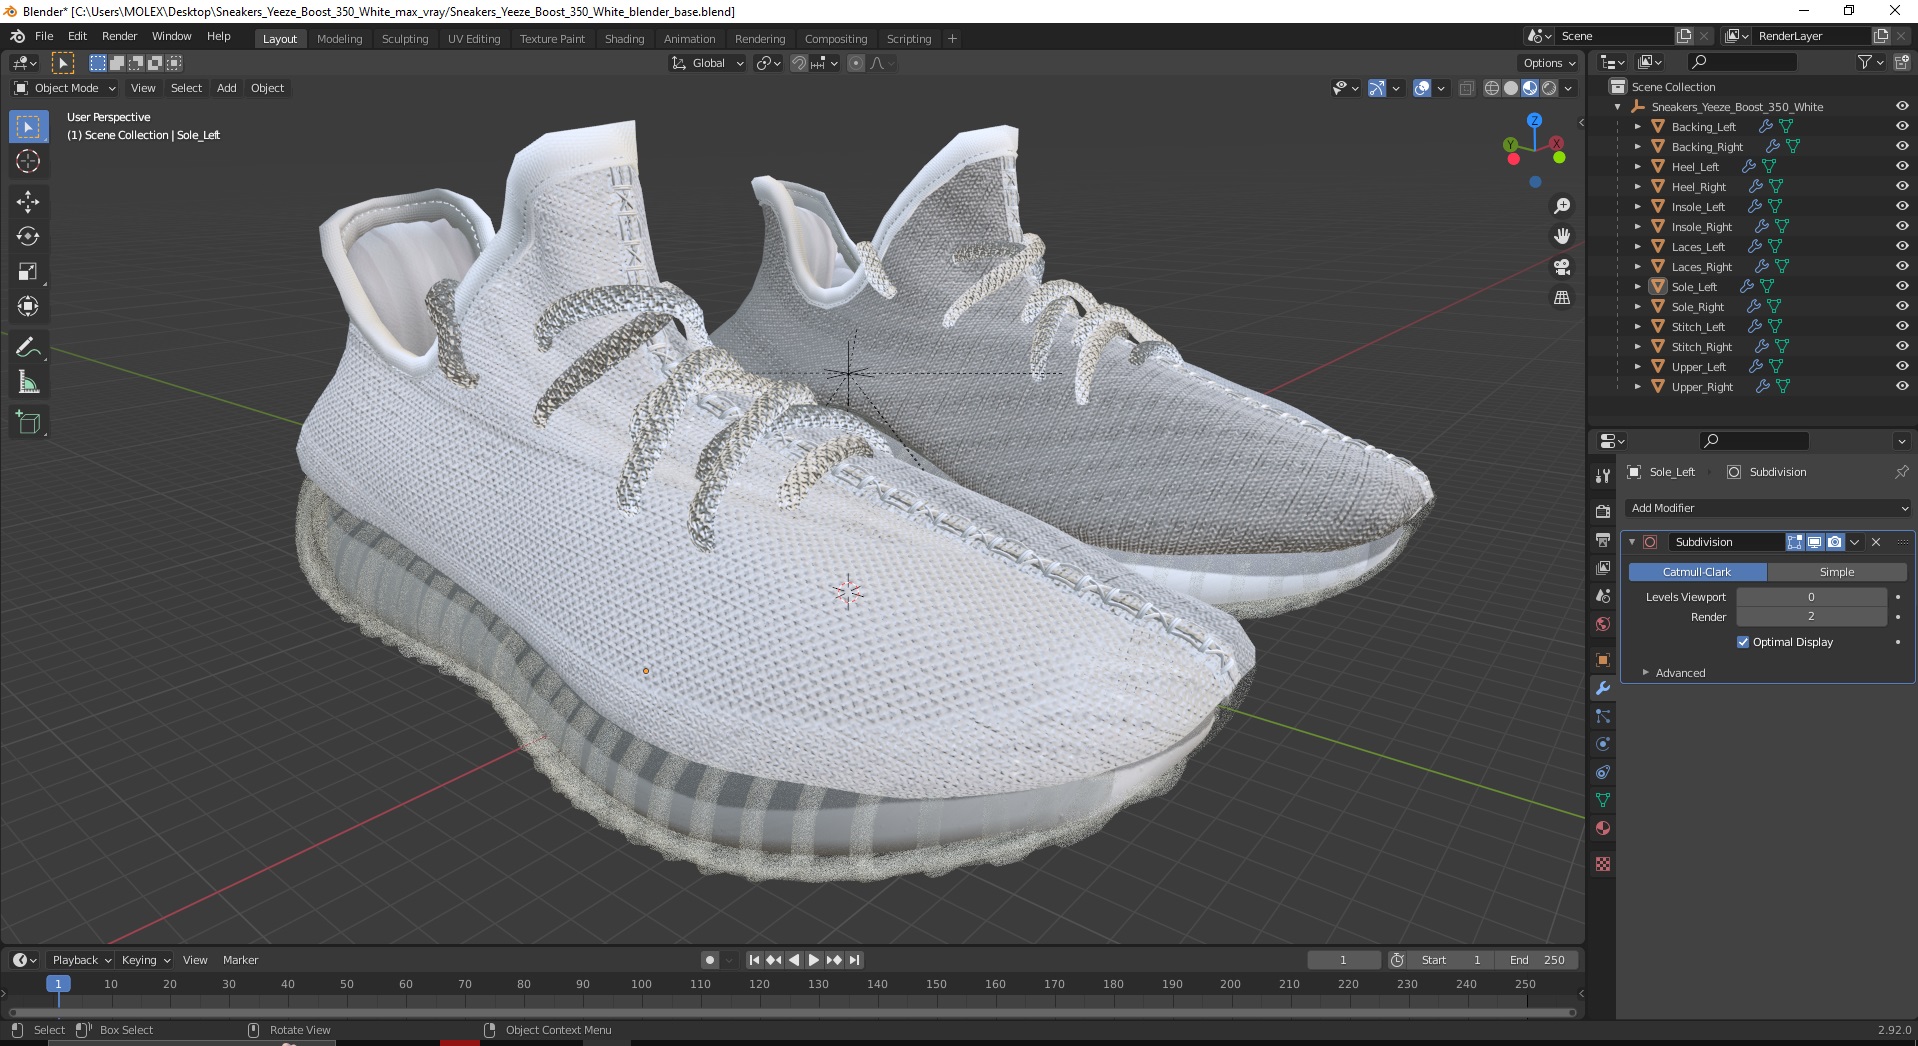The width and height of the screenshot is (1918, 1046).
Task: Click frame 100 on the timeline
Action: (x=641, y=984)
